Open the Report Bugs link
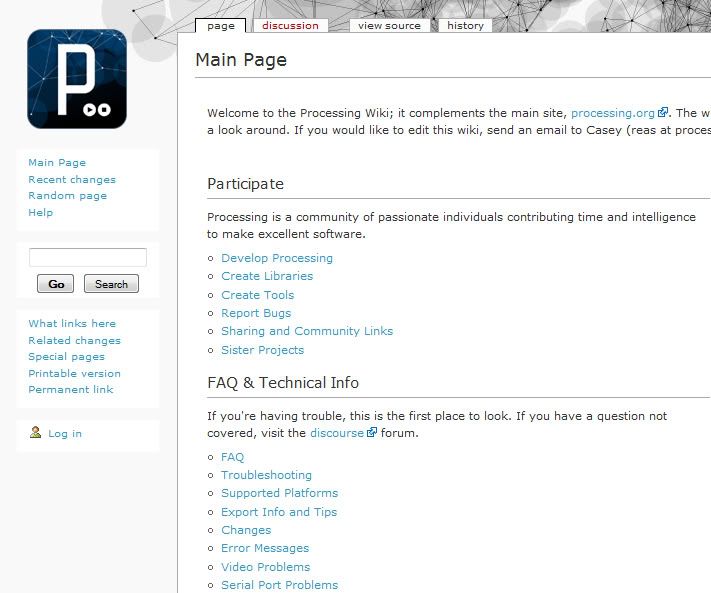Viewport: 711px width, 593px height. 256,313
